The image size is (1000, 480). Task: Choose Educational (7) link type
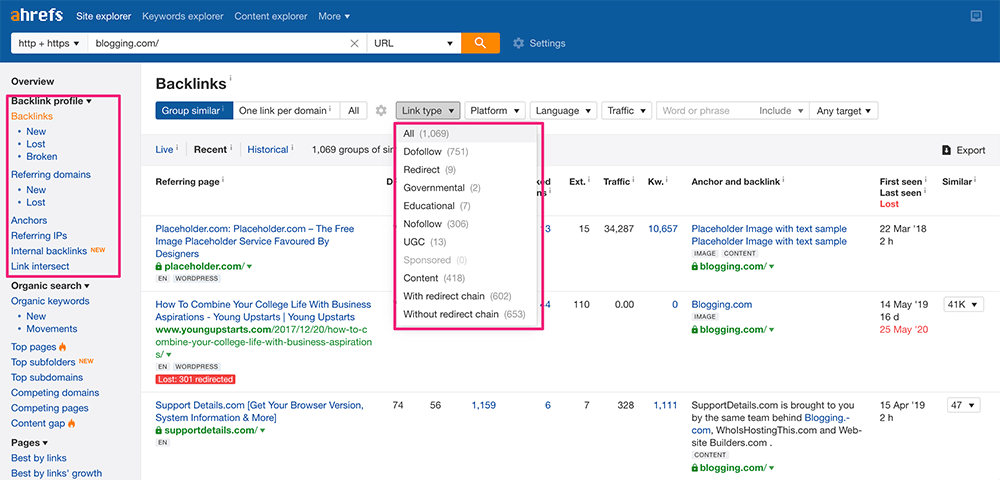[x=466, y=206]
